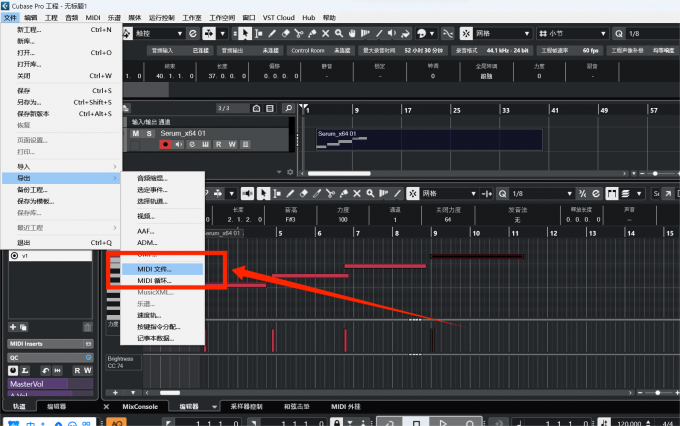The height and width of the screenshot is (426, 680).
Task: Toggle record enable on Serum_x64 01 track
Action: point(165,144)
